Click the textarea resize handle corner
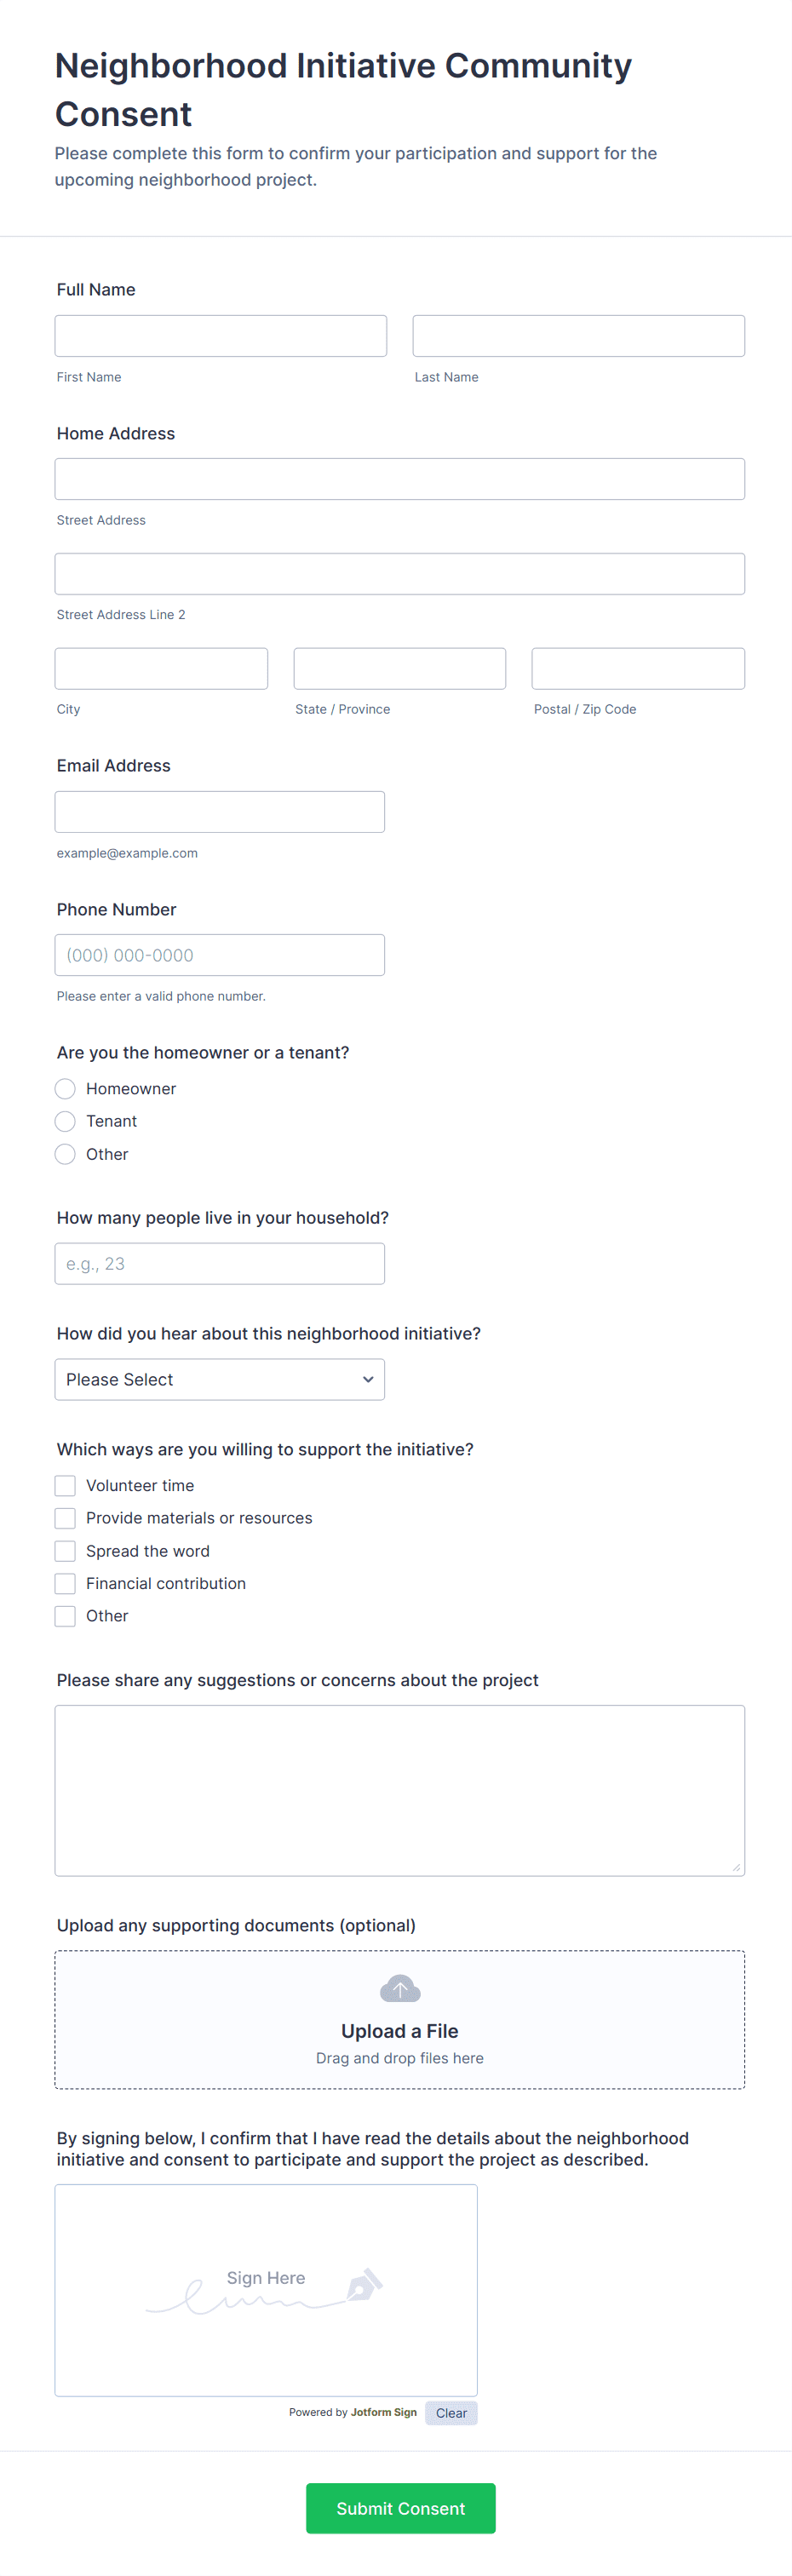Image resolution: width=792 pixels, height=2576 pixels. click(x=736, y=1867)
